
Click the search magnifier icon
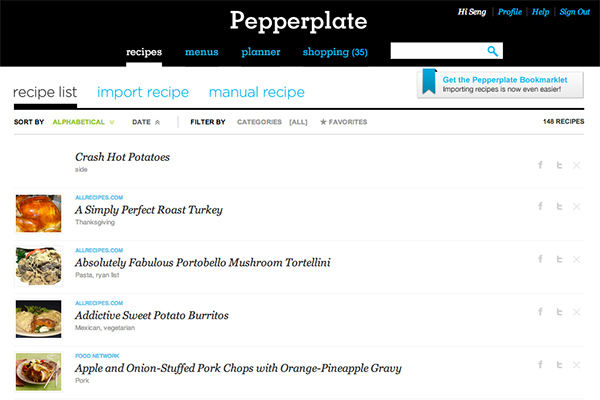click(492, 51)
